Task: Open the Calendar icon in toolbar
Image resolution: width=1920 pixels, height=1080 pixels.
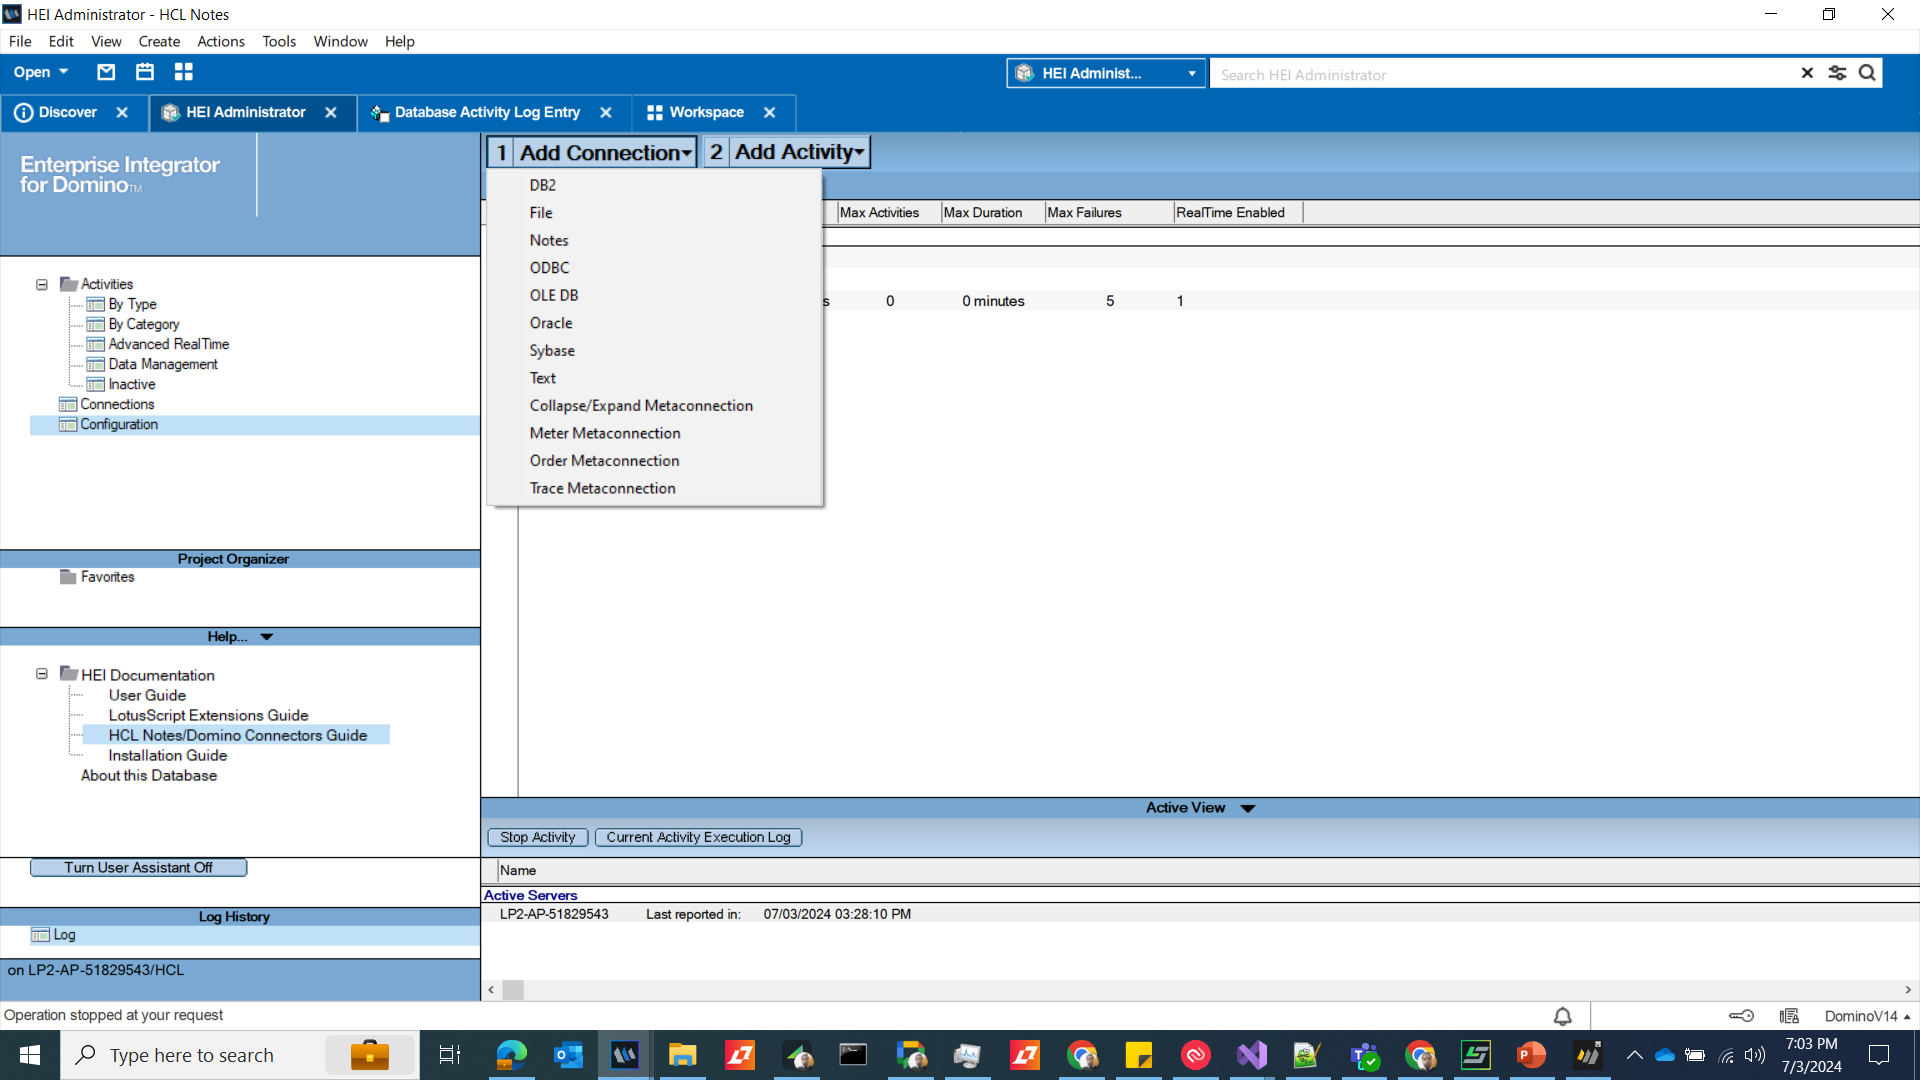Action: point(145,72)
